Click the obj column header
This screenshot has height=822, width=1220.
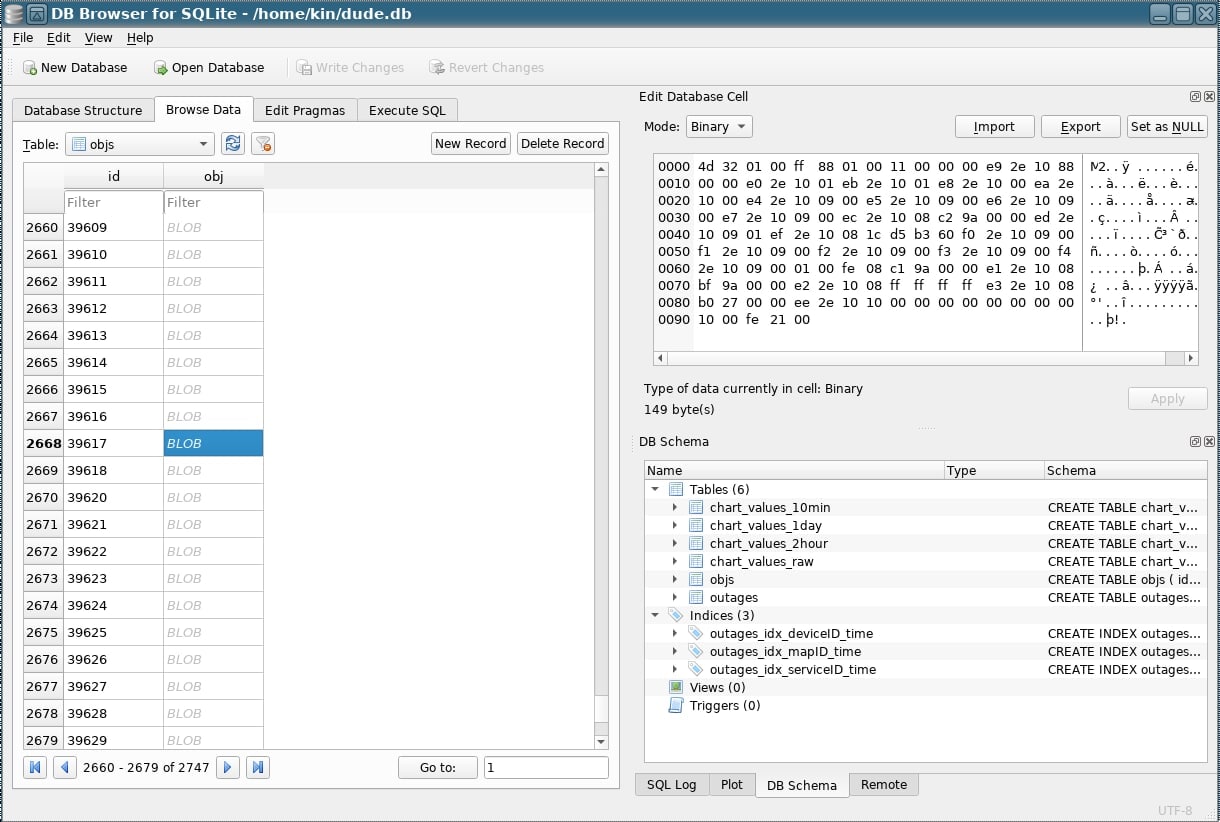214,176
